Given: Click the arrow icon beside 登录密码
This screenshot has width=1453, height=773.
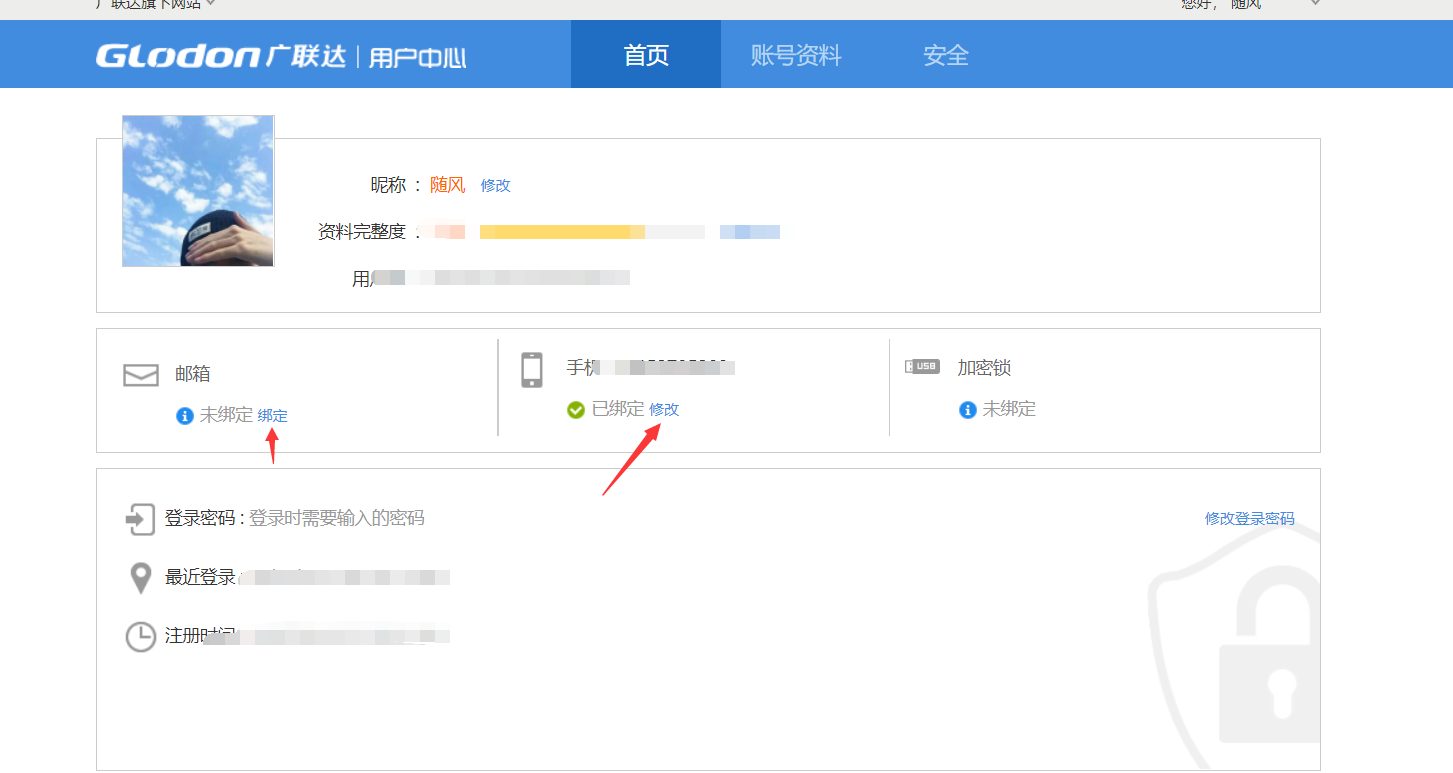Looking at the screenshot, I should [x=140, y=519].
